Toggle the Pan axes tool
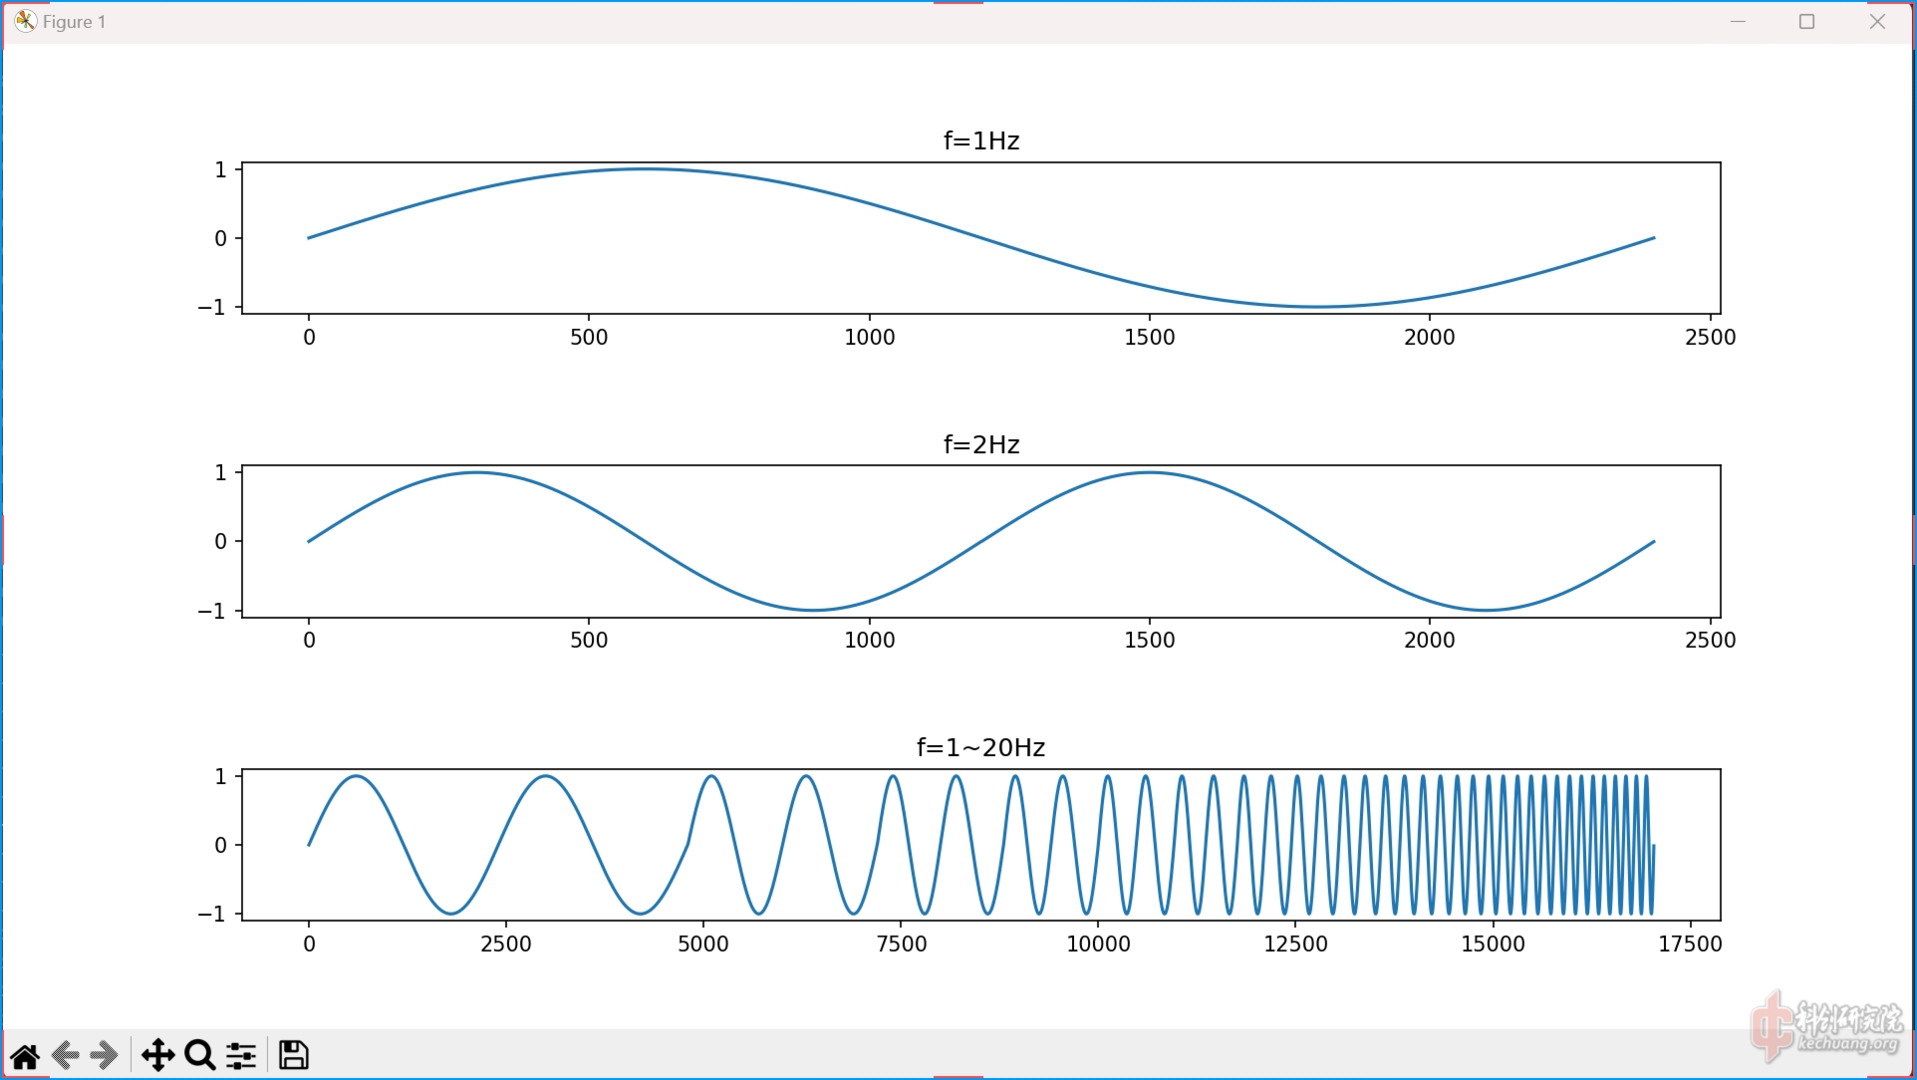This screenshot has height=1080, width=1917. click(x=157, y=1055)
